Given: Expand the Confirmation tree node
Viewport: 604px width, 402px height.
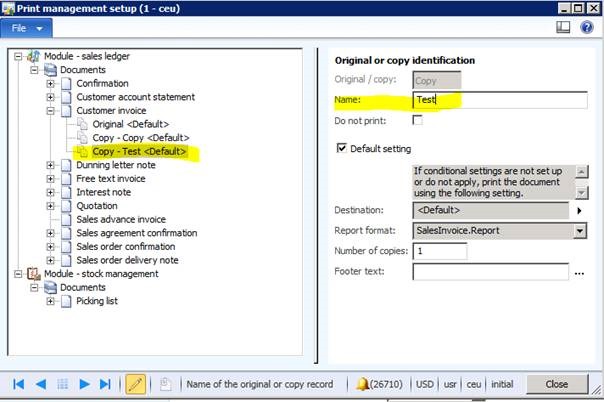Looking at the screenshot, I should [x=51, y=83].
